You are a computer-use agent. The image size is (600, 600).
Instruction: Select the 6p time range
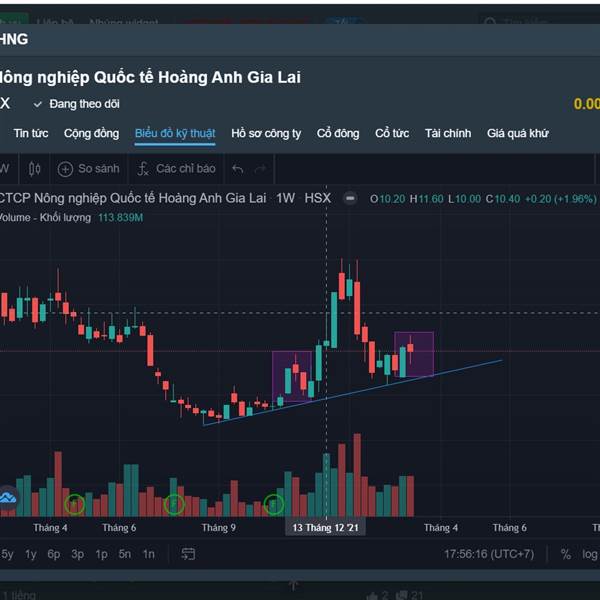[54, 554]
